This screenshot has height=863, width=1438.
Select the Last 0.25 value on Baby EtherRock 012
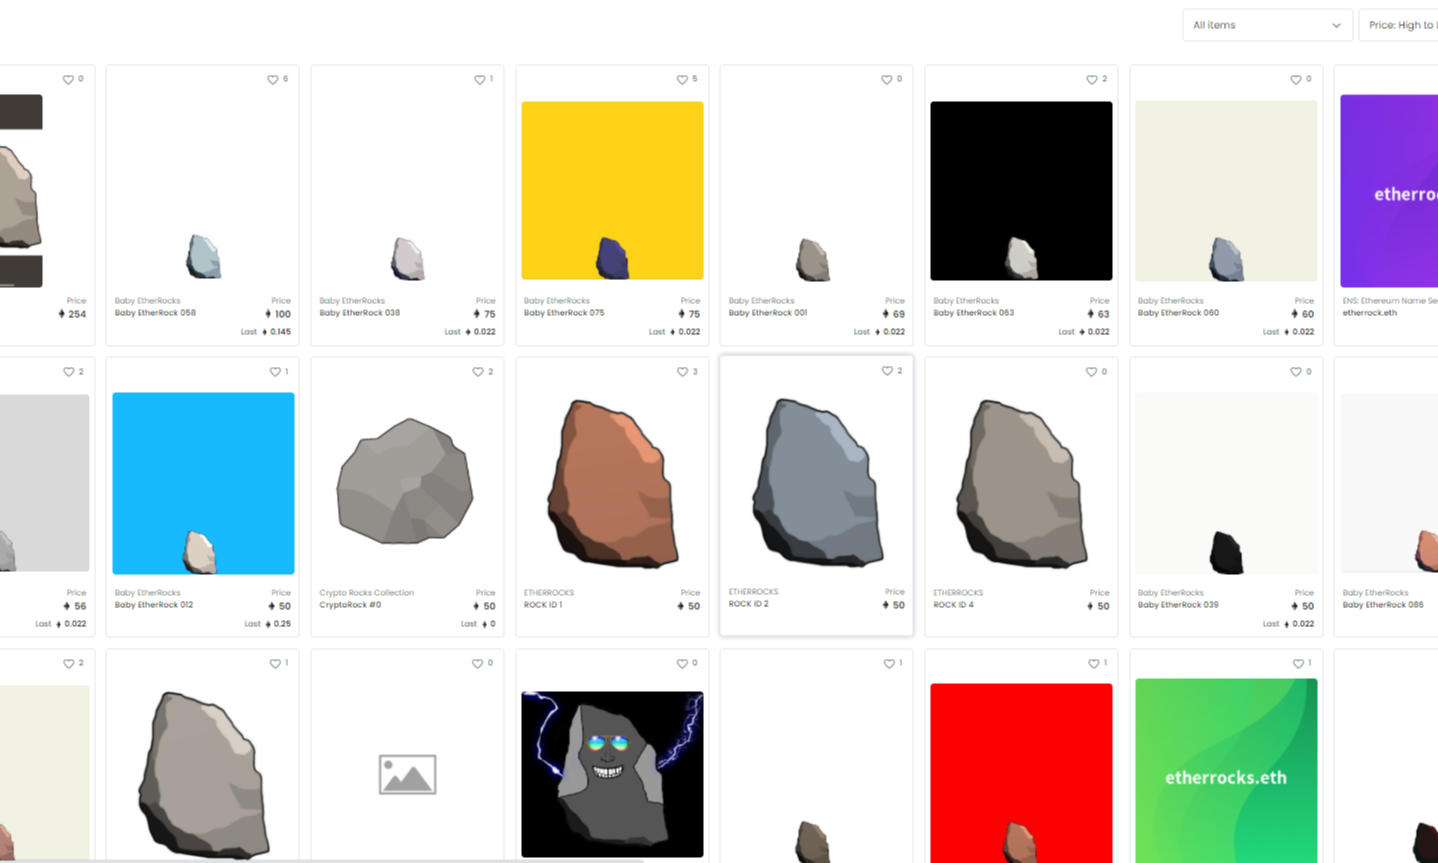pos(279,624)
